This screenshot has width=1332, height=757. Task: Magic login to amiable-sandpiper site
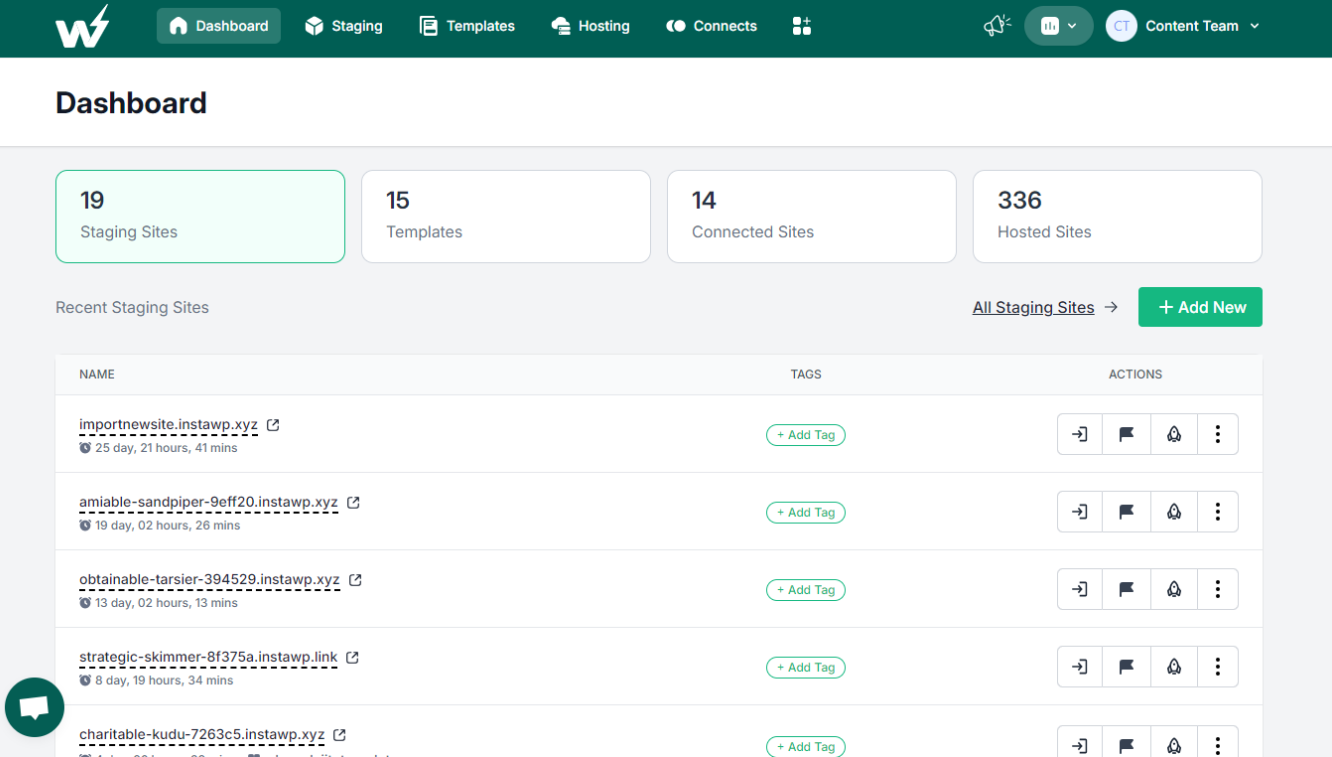tap(1080, 511)
